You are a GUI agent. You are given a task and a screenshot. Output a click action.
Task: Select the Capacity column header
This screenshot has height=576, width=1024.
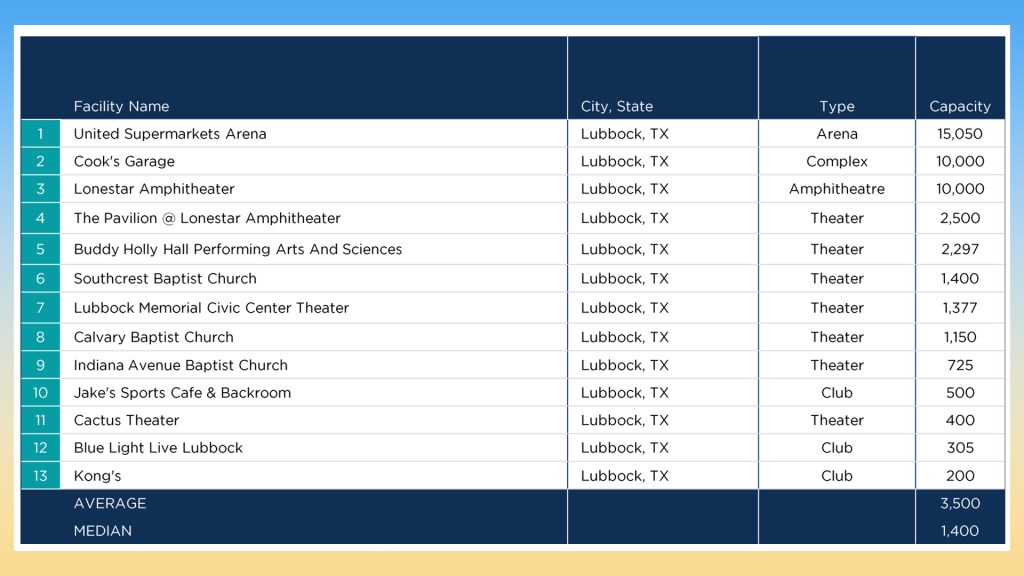pyautogui.click(x=959, y=107)
